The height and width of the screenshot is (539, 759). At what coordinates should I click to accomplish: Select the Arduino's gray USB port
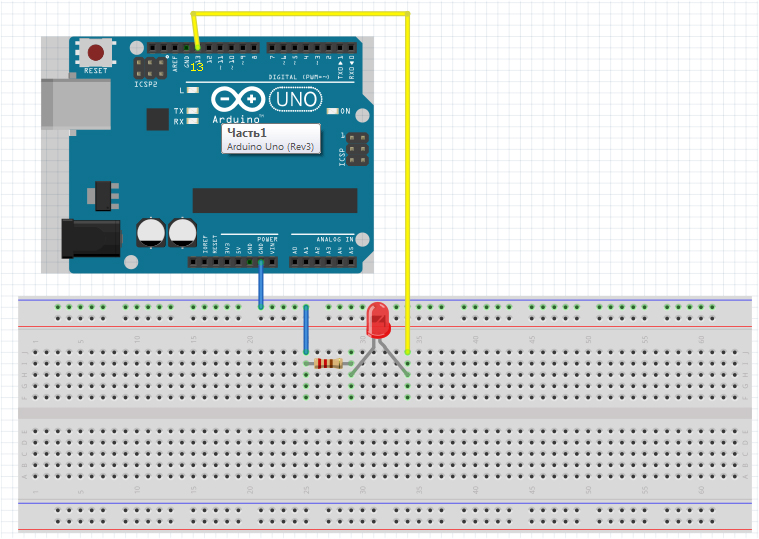(76, 105)
